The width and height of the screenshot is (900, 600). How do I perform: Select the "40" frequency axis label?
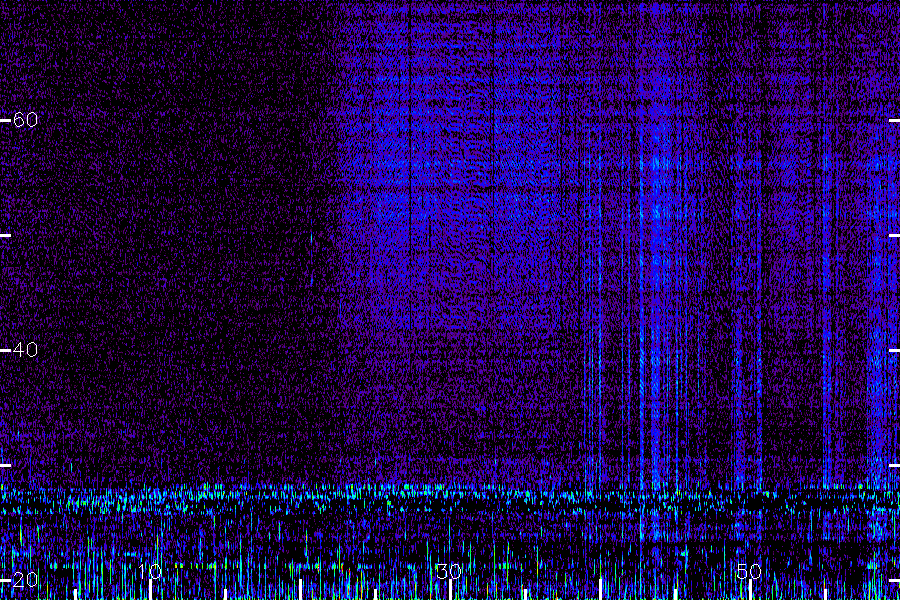[x=25, y=349]
